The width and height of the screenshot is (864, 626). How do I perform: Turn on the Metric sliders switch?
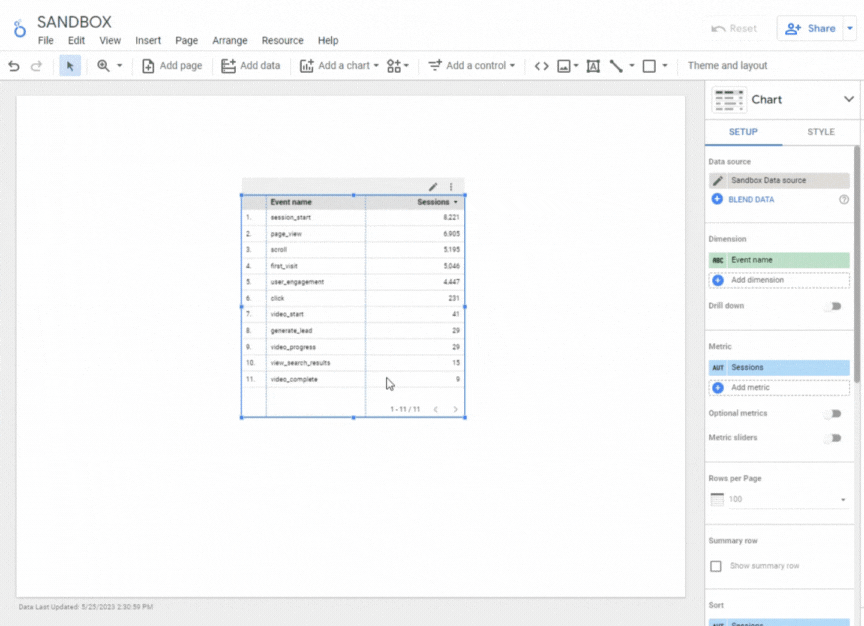pyautogui.click(x=833, y=438)
